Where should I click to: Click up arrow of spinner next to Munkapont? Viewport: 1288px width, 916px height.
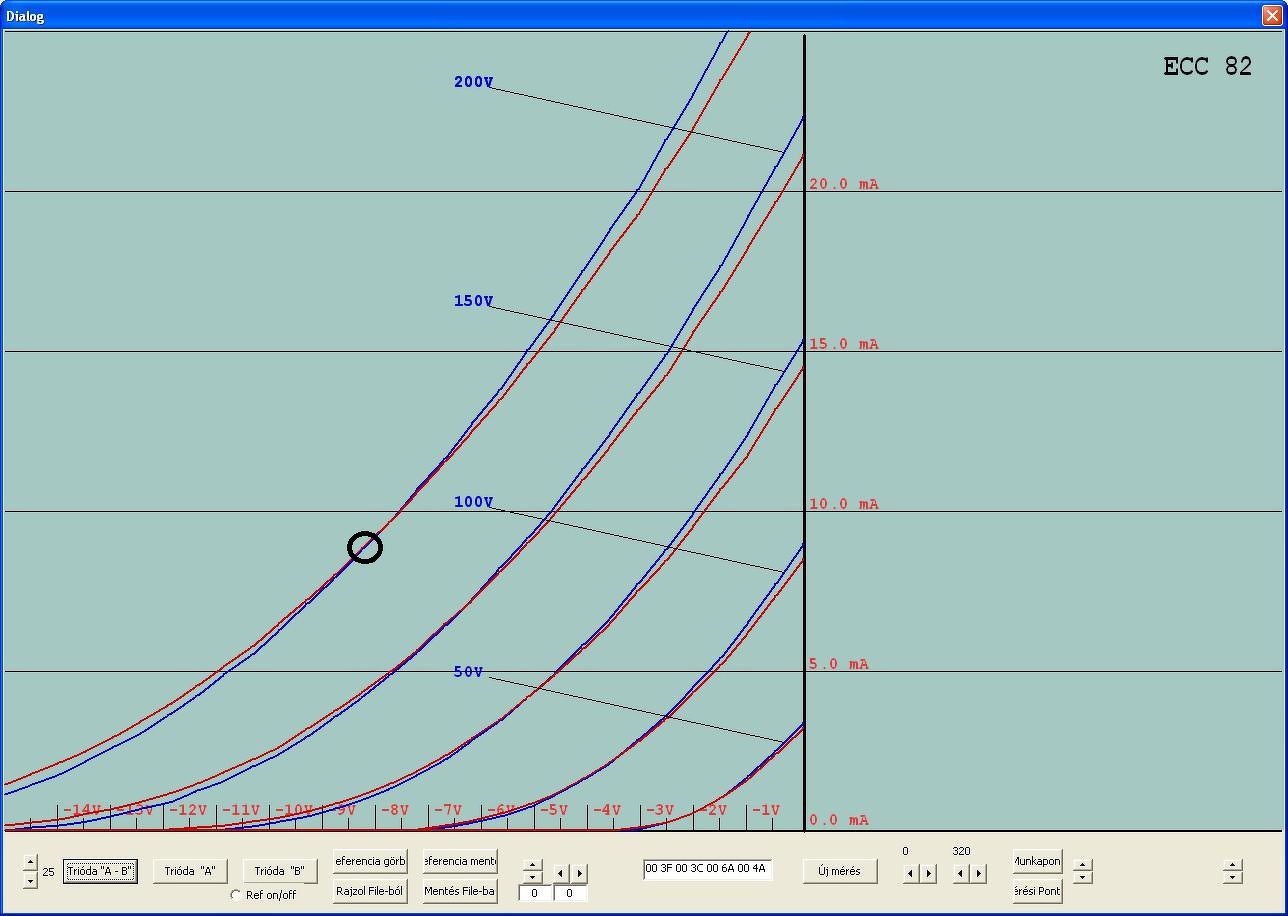pyautogui.click(x=1082, y=865)
